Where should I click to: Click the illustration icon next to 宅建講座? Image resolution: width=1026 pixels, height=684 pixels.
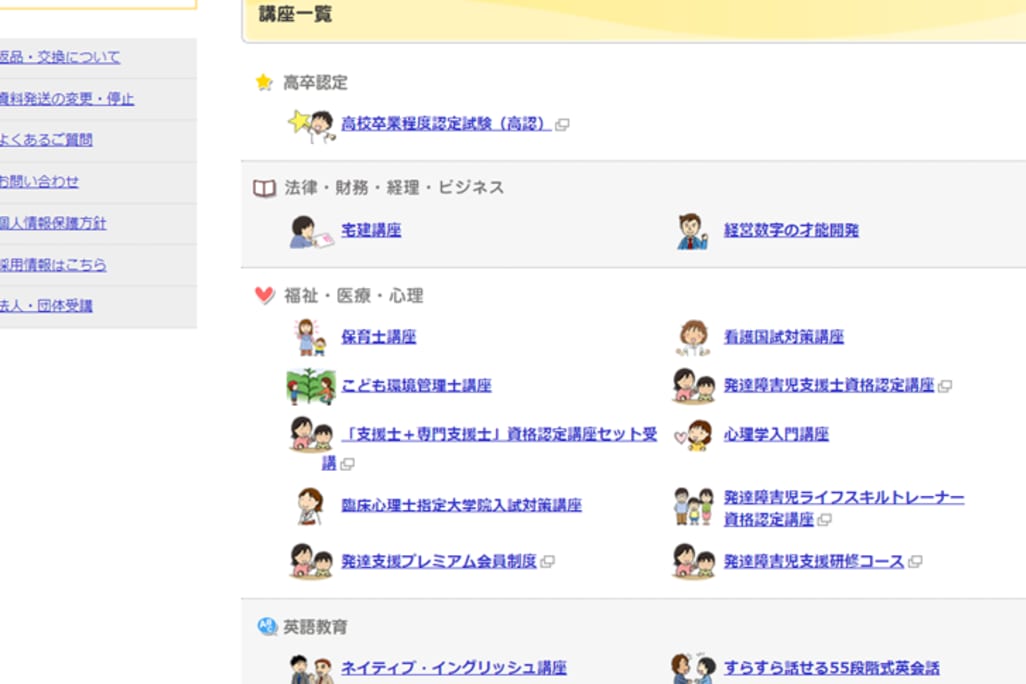pos(310,231)
